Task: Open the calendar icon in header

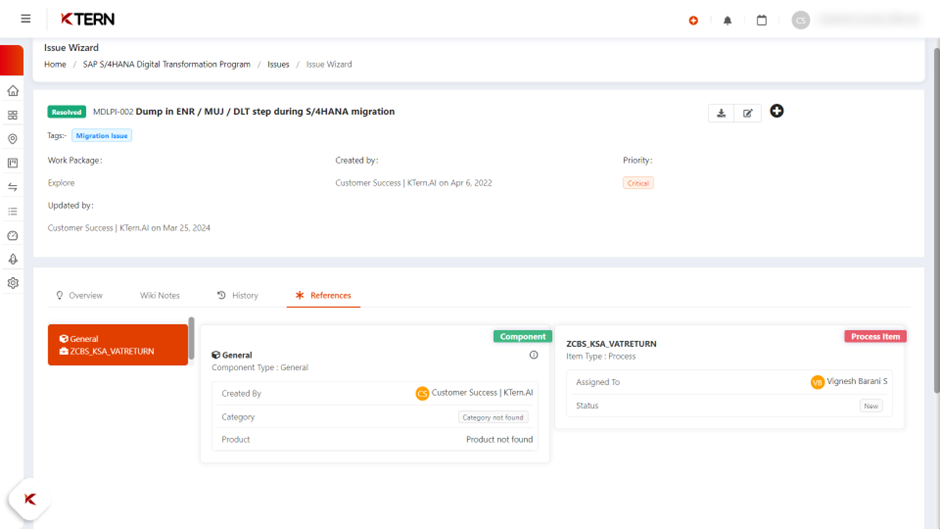Action: 761,20
